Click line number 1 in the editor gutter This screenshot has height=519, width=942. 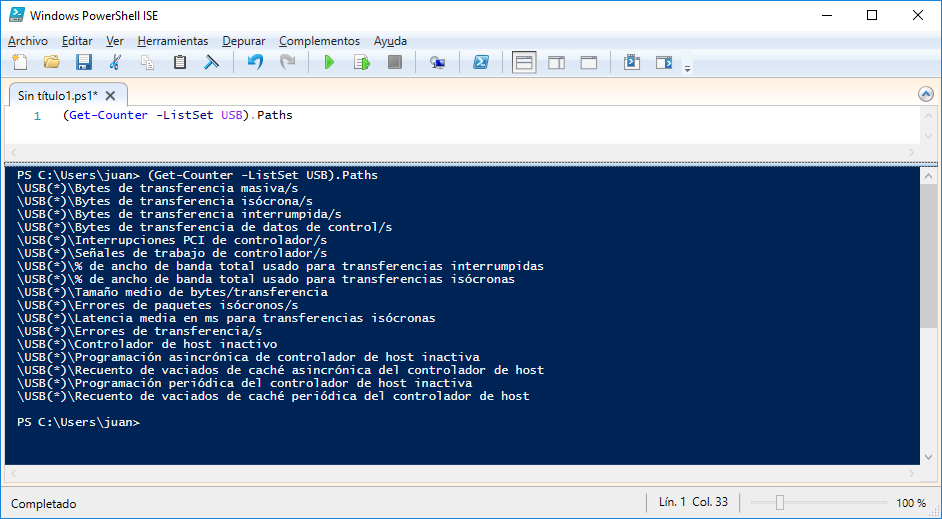(x=37, y=116)
